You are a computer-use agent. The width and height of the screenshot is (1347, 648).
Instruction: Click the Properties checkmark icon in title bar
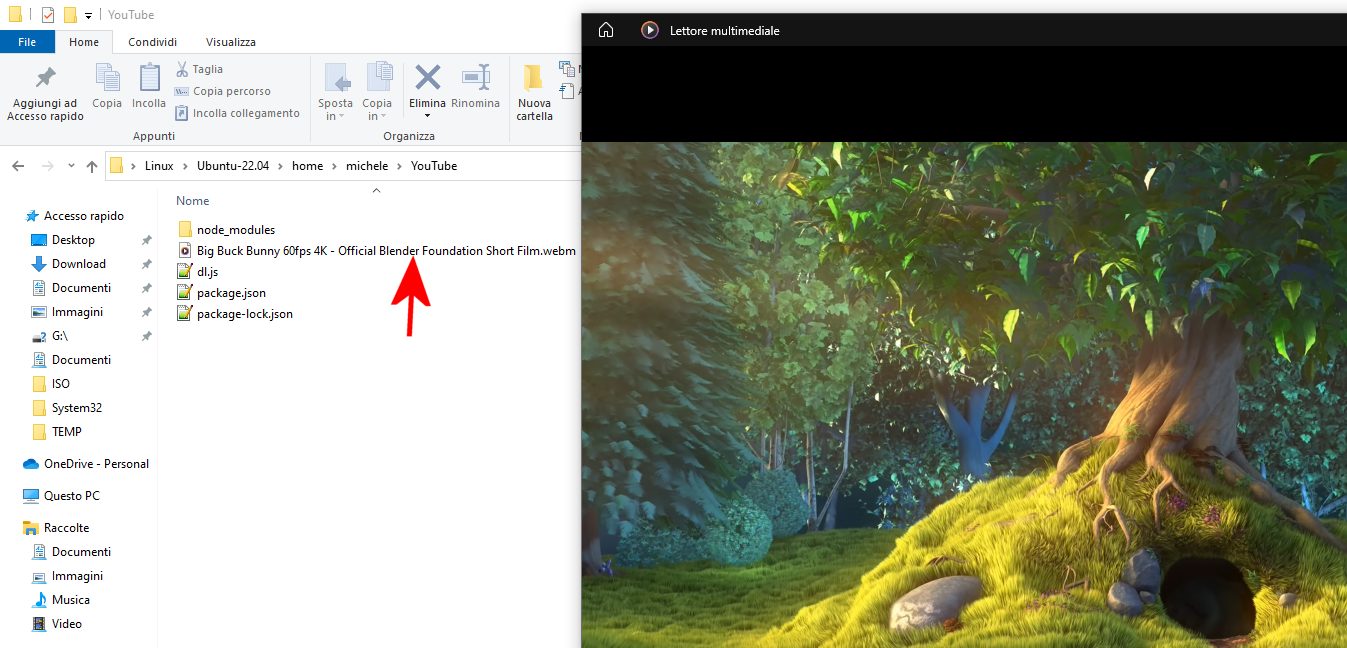47,15
